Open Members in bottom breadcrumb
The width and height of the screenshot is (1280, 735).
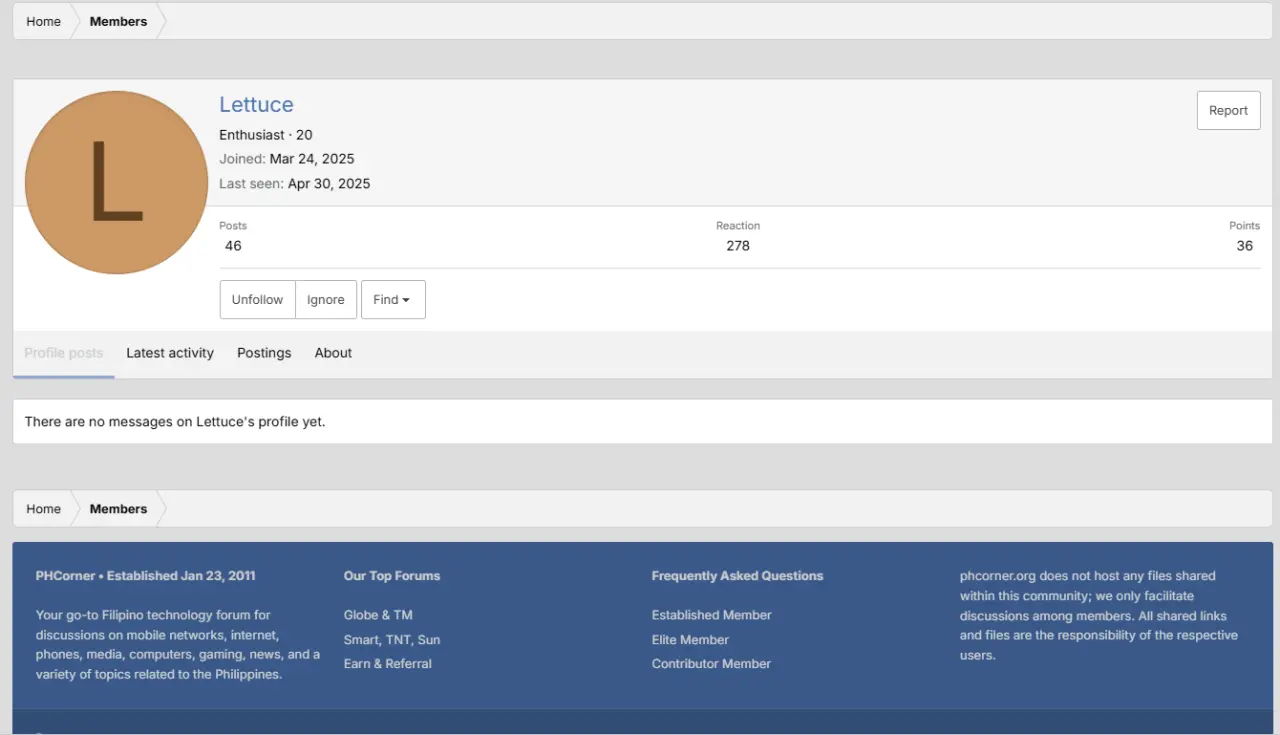click(x=118, y=509)
